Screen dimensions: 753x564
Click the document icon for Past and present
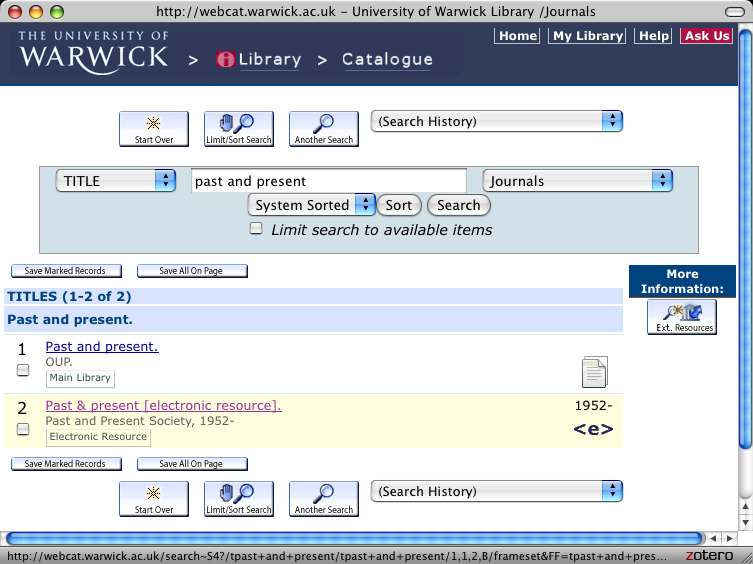(594, 371)
